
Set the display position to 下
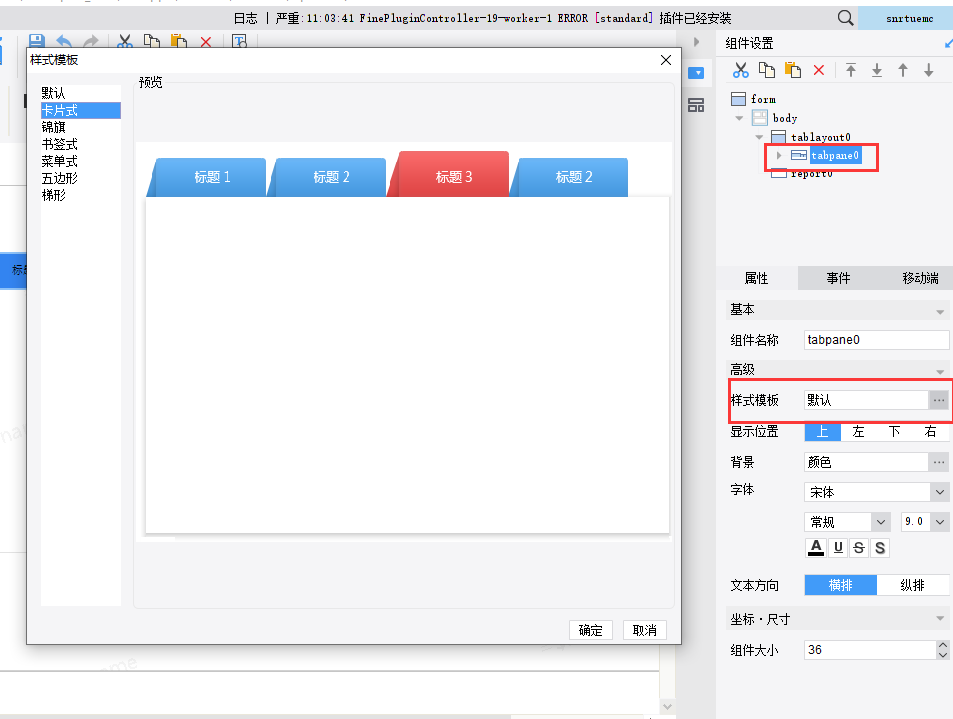click(x=894, y=432)
